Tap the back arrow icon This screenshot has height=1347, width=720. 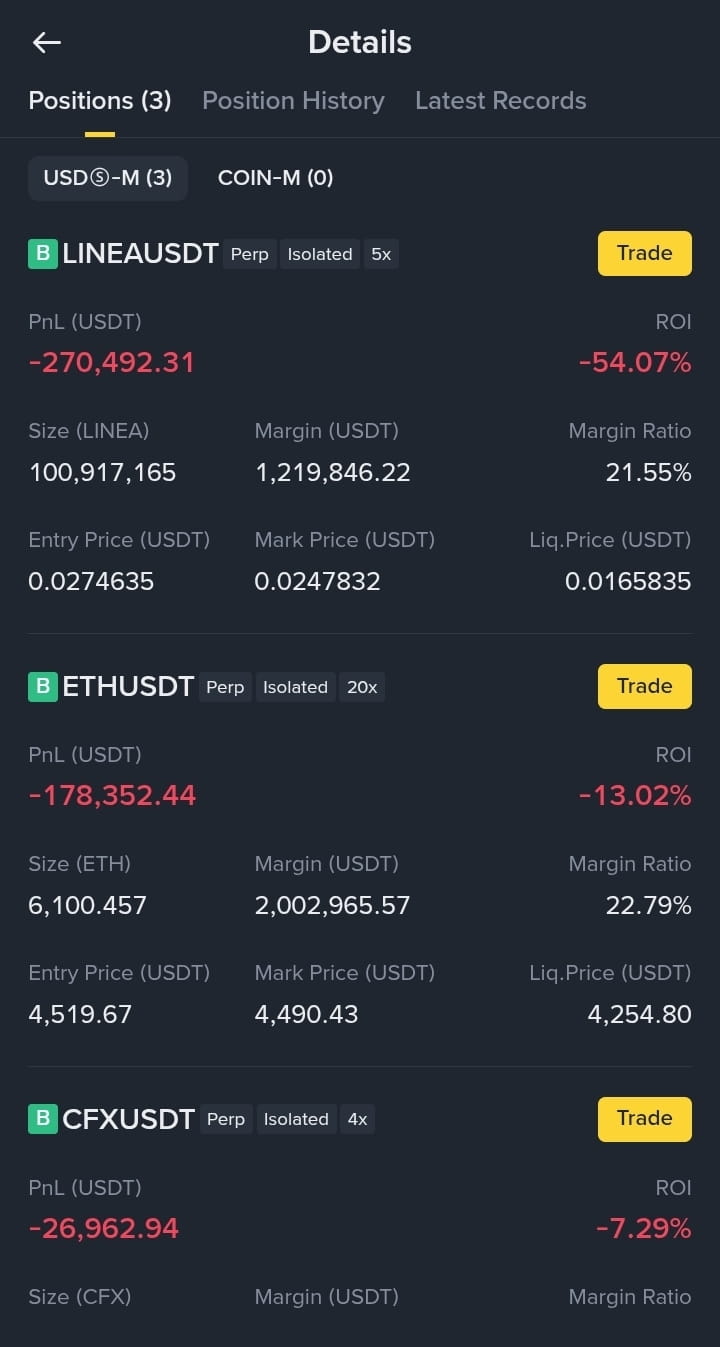coord(47,42)
